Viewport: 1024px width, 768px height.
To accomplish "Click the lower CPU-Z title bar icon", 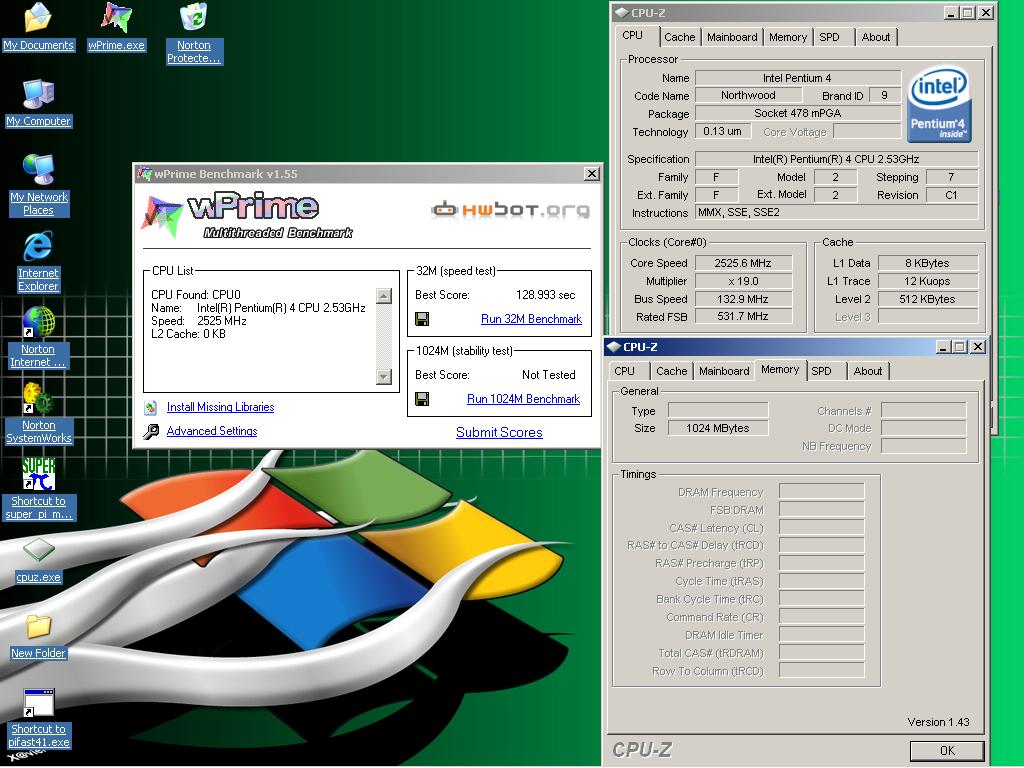I will point(613,347).
